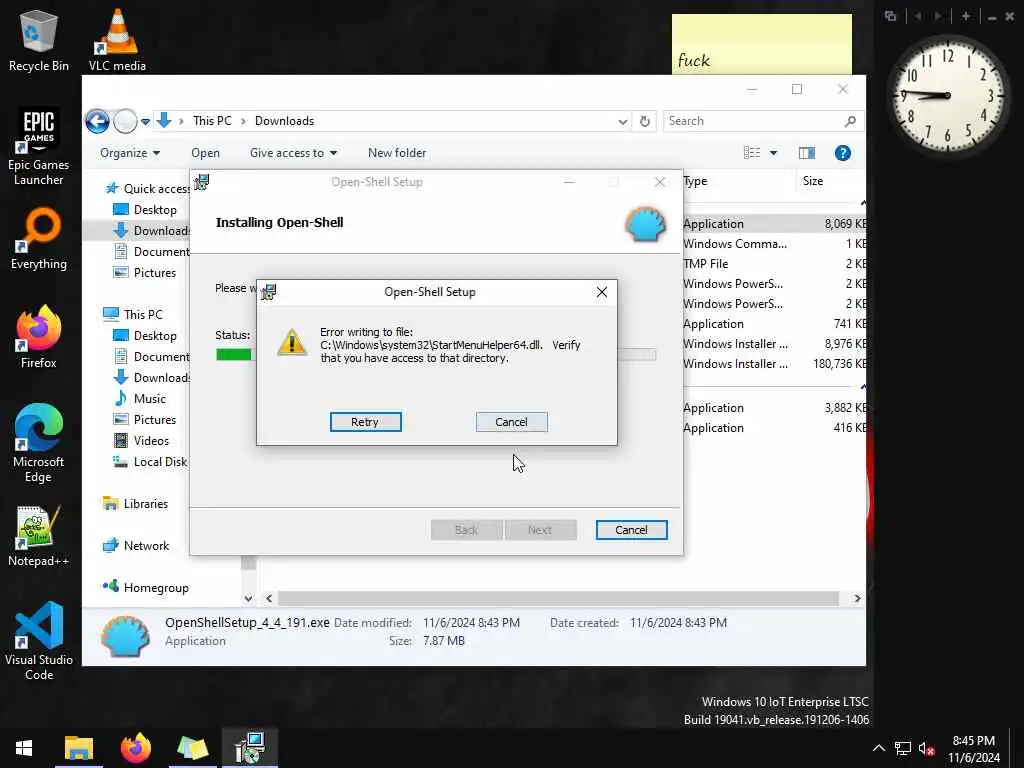Open Firefox from the taskbar
Viewport: 1024px width, 768px height.
pos(136,748)
